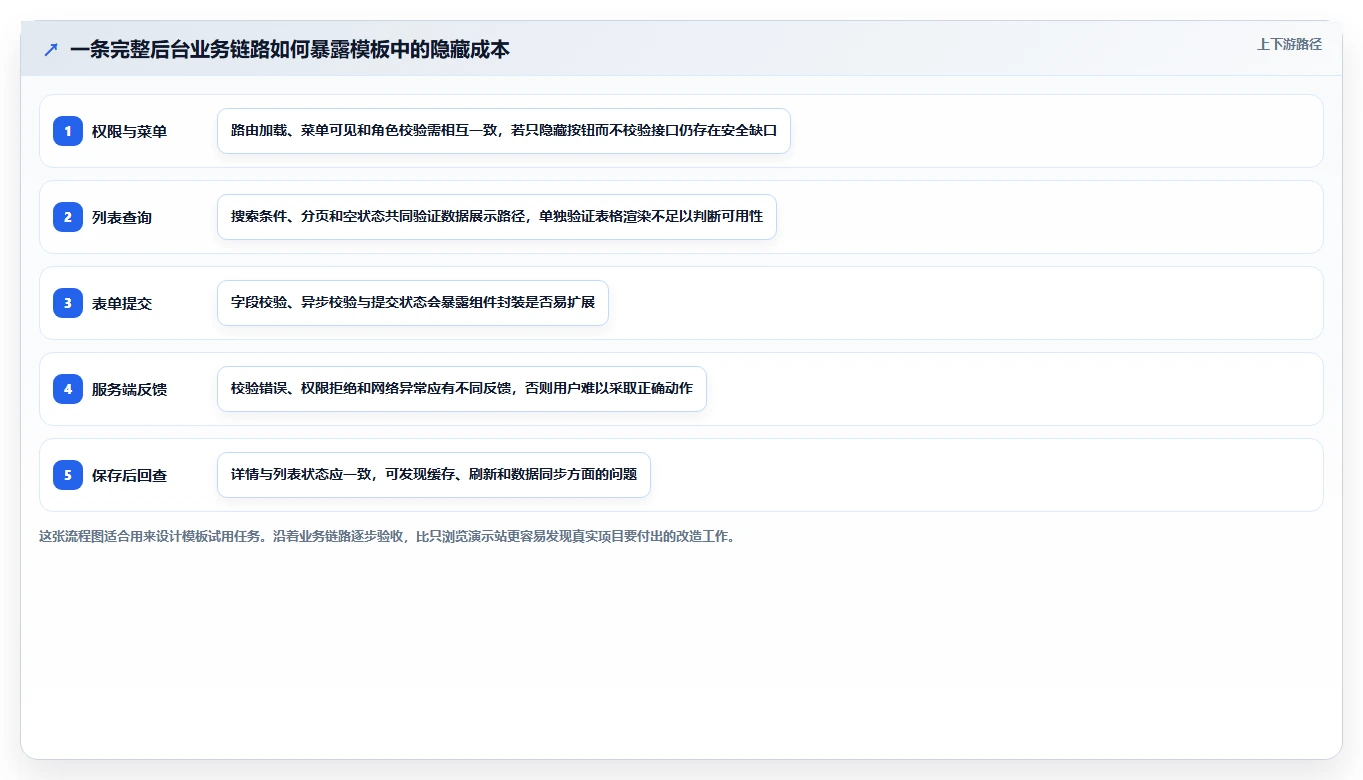Click the step number 4 badge

coord(68,388)
